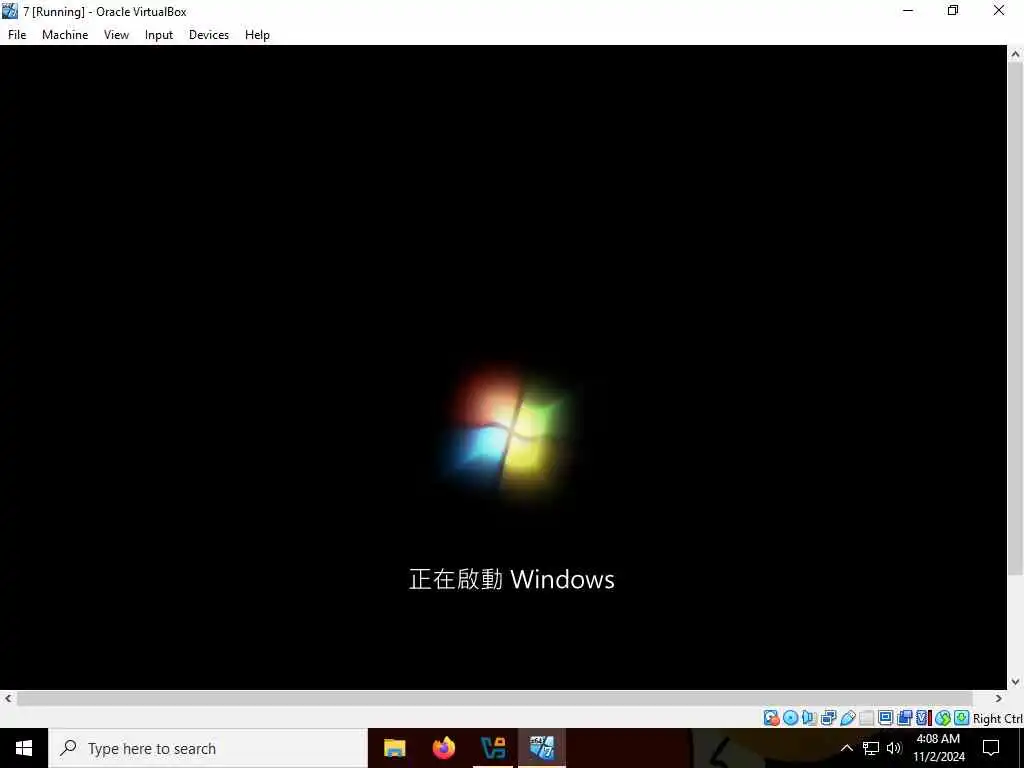This screenshot has width=1024, height=768.
Task: Click the volume speaker tray icon
Action: (x=894, y=748)
